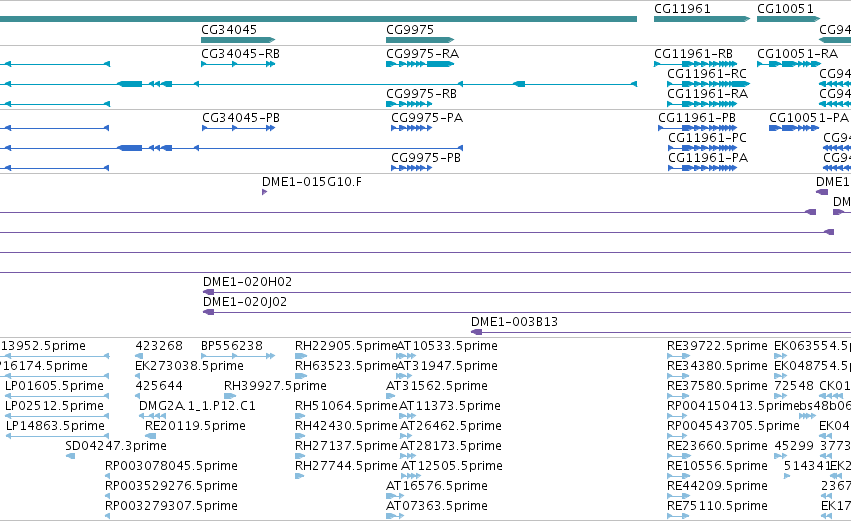Image resolution: width=851 pixels, height=521 pixels.
Task: Select EST RH27744.5prime
Action: (x=346, y=466)
